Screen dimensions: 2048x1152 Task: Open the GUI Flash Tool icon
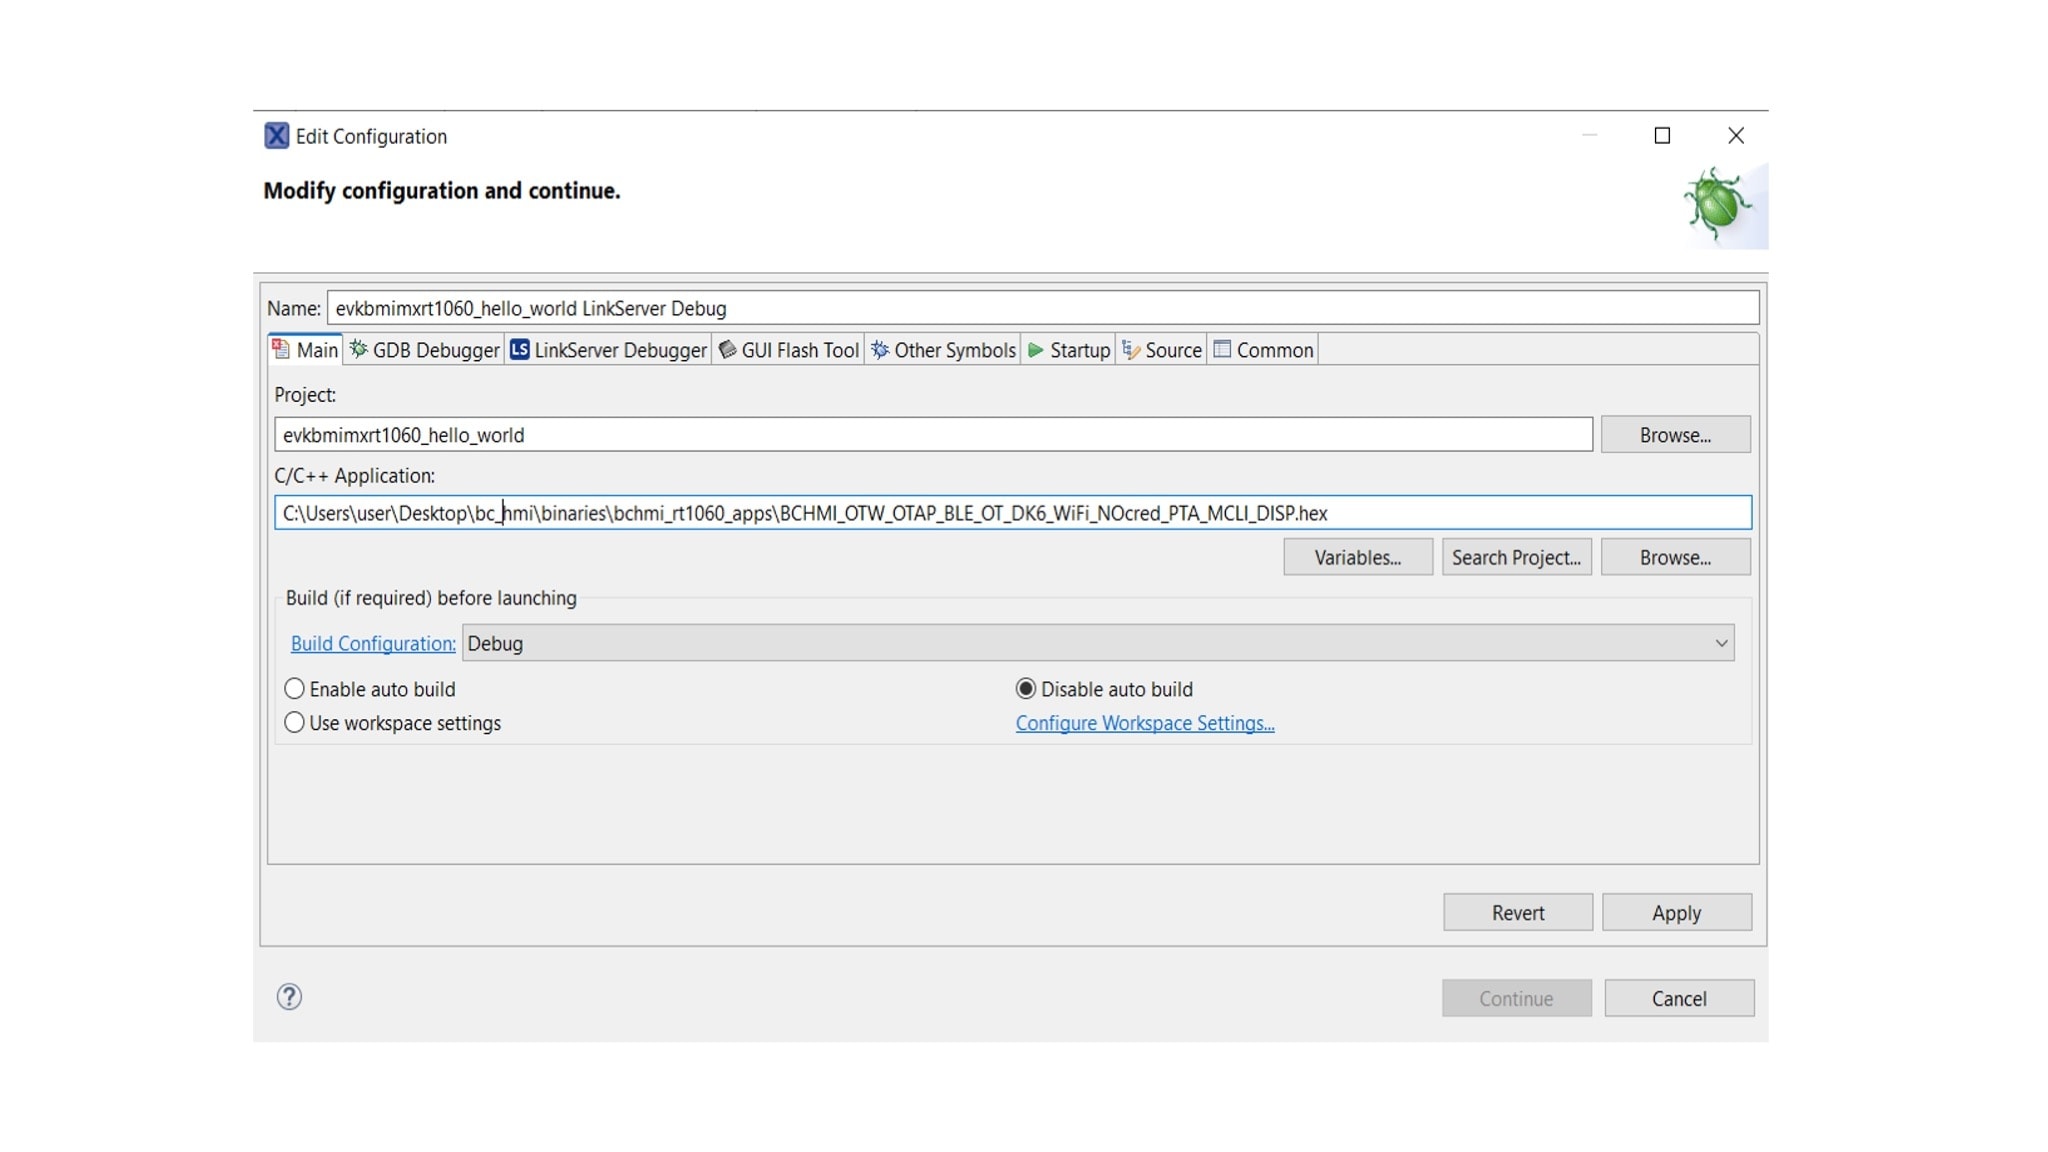pyautogui.click(x=729, y=350)
